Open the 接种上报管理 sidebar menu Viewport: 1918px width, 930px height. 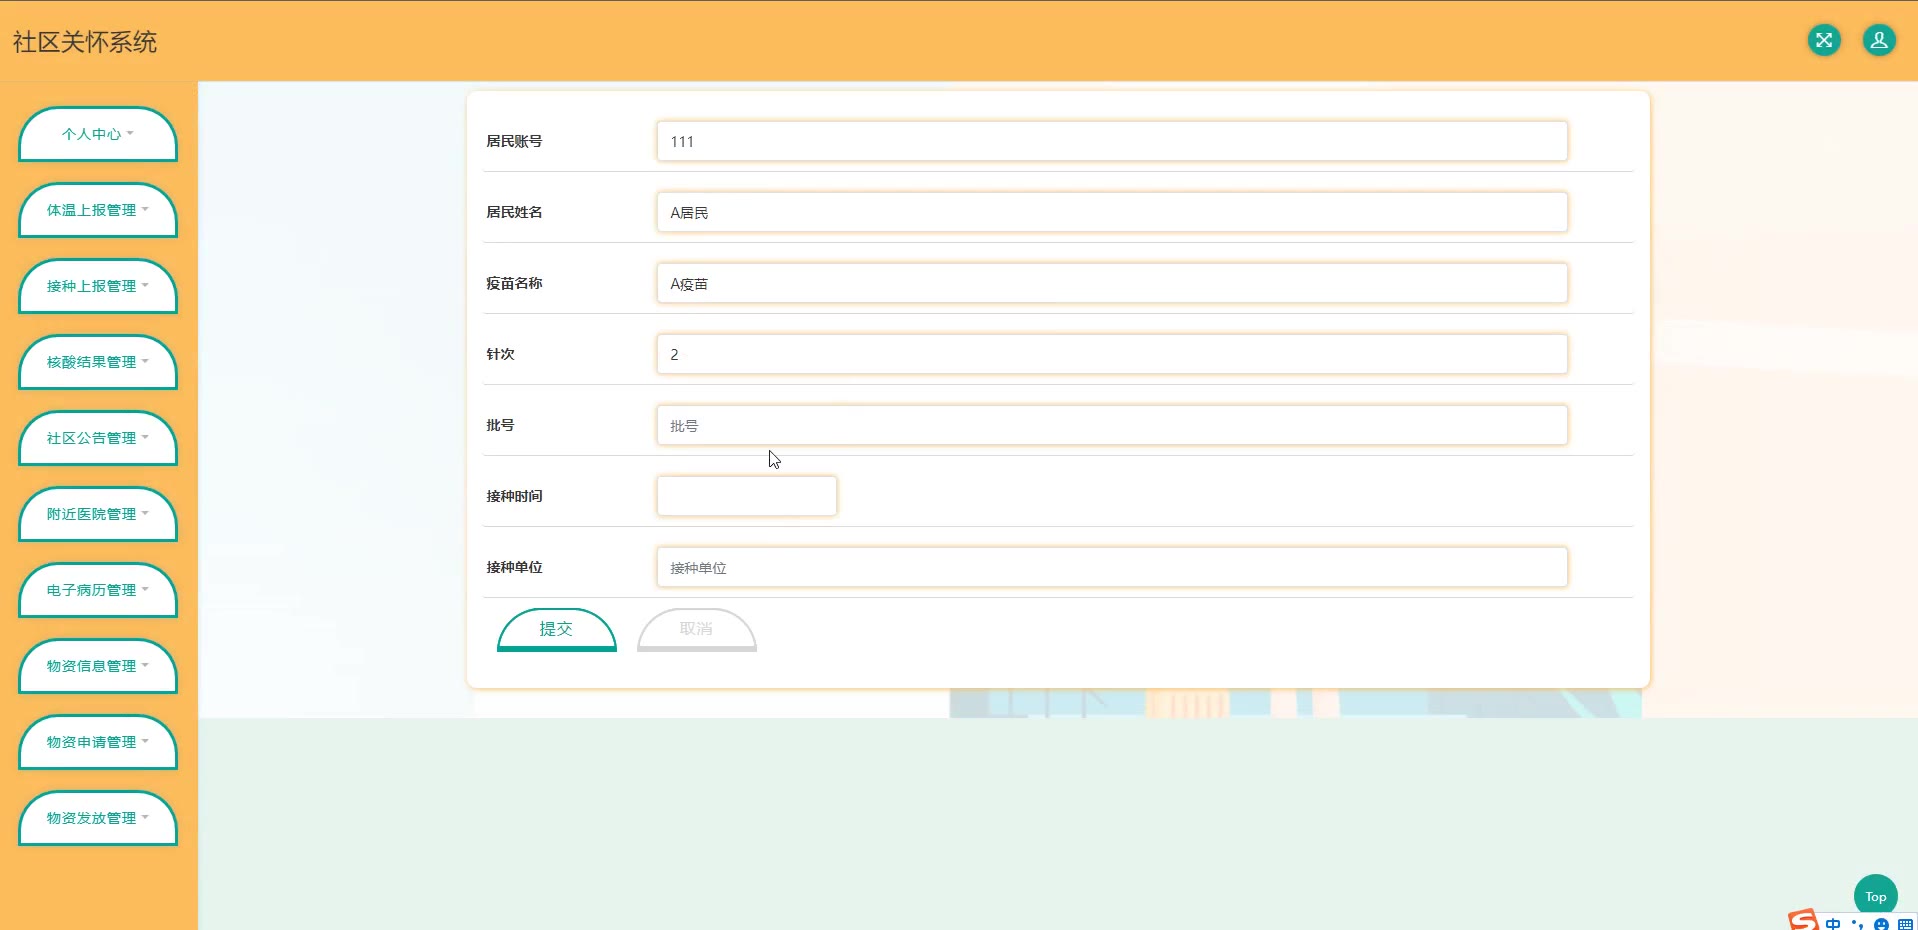98,286
